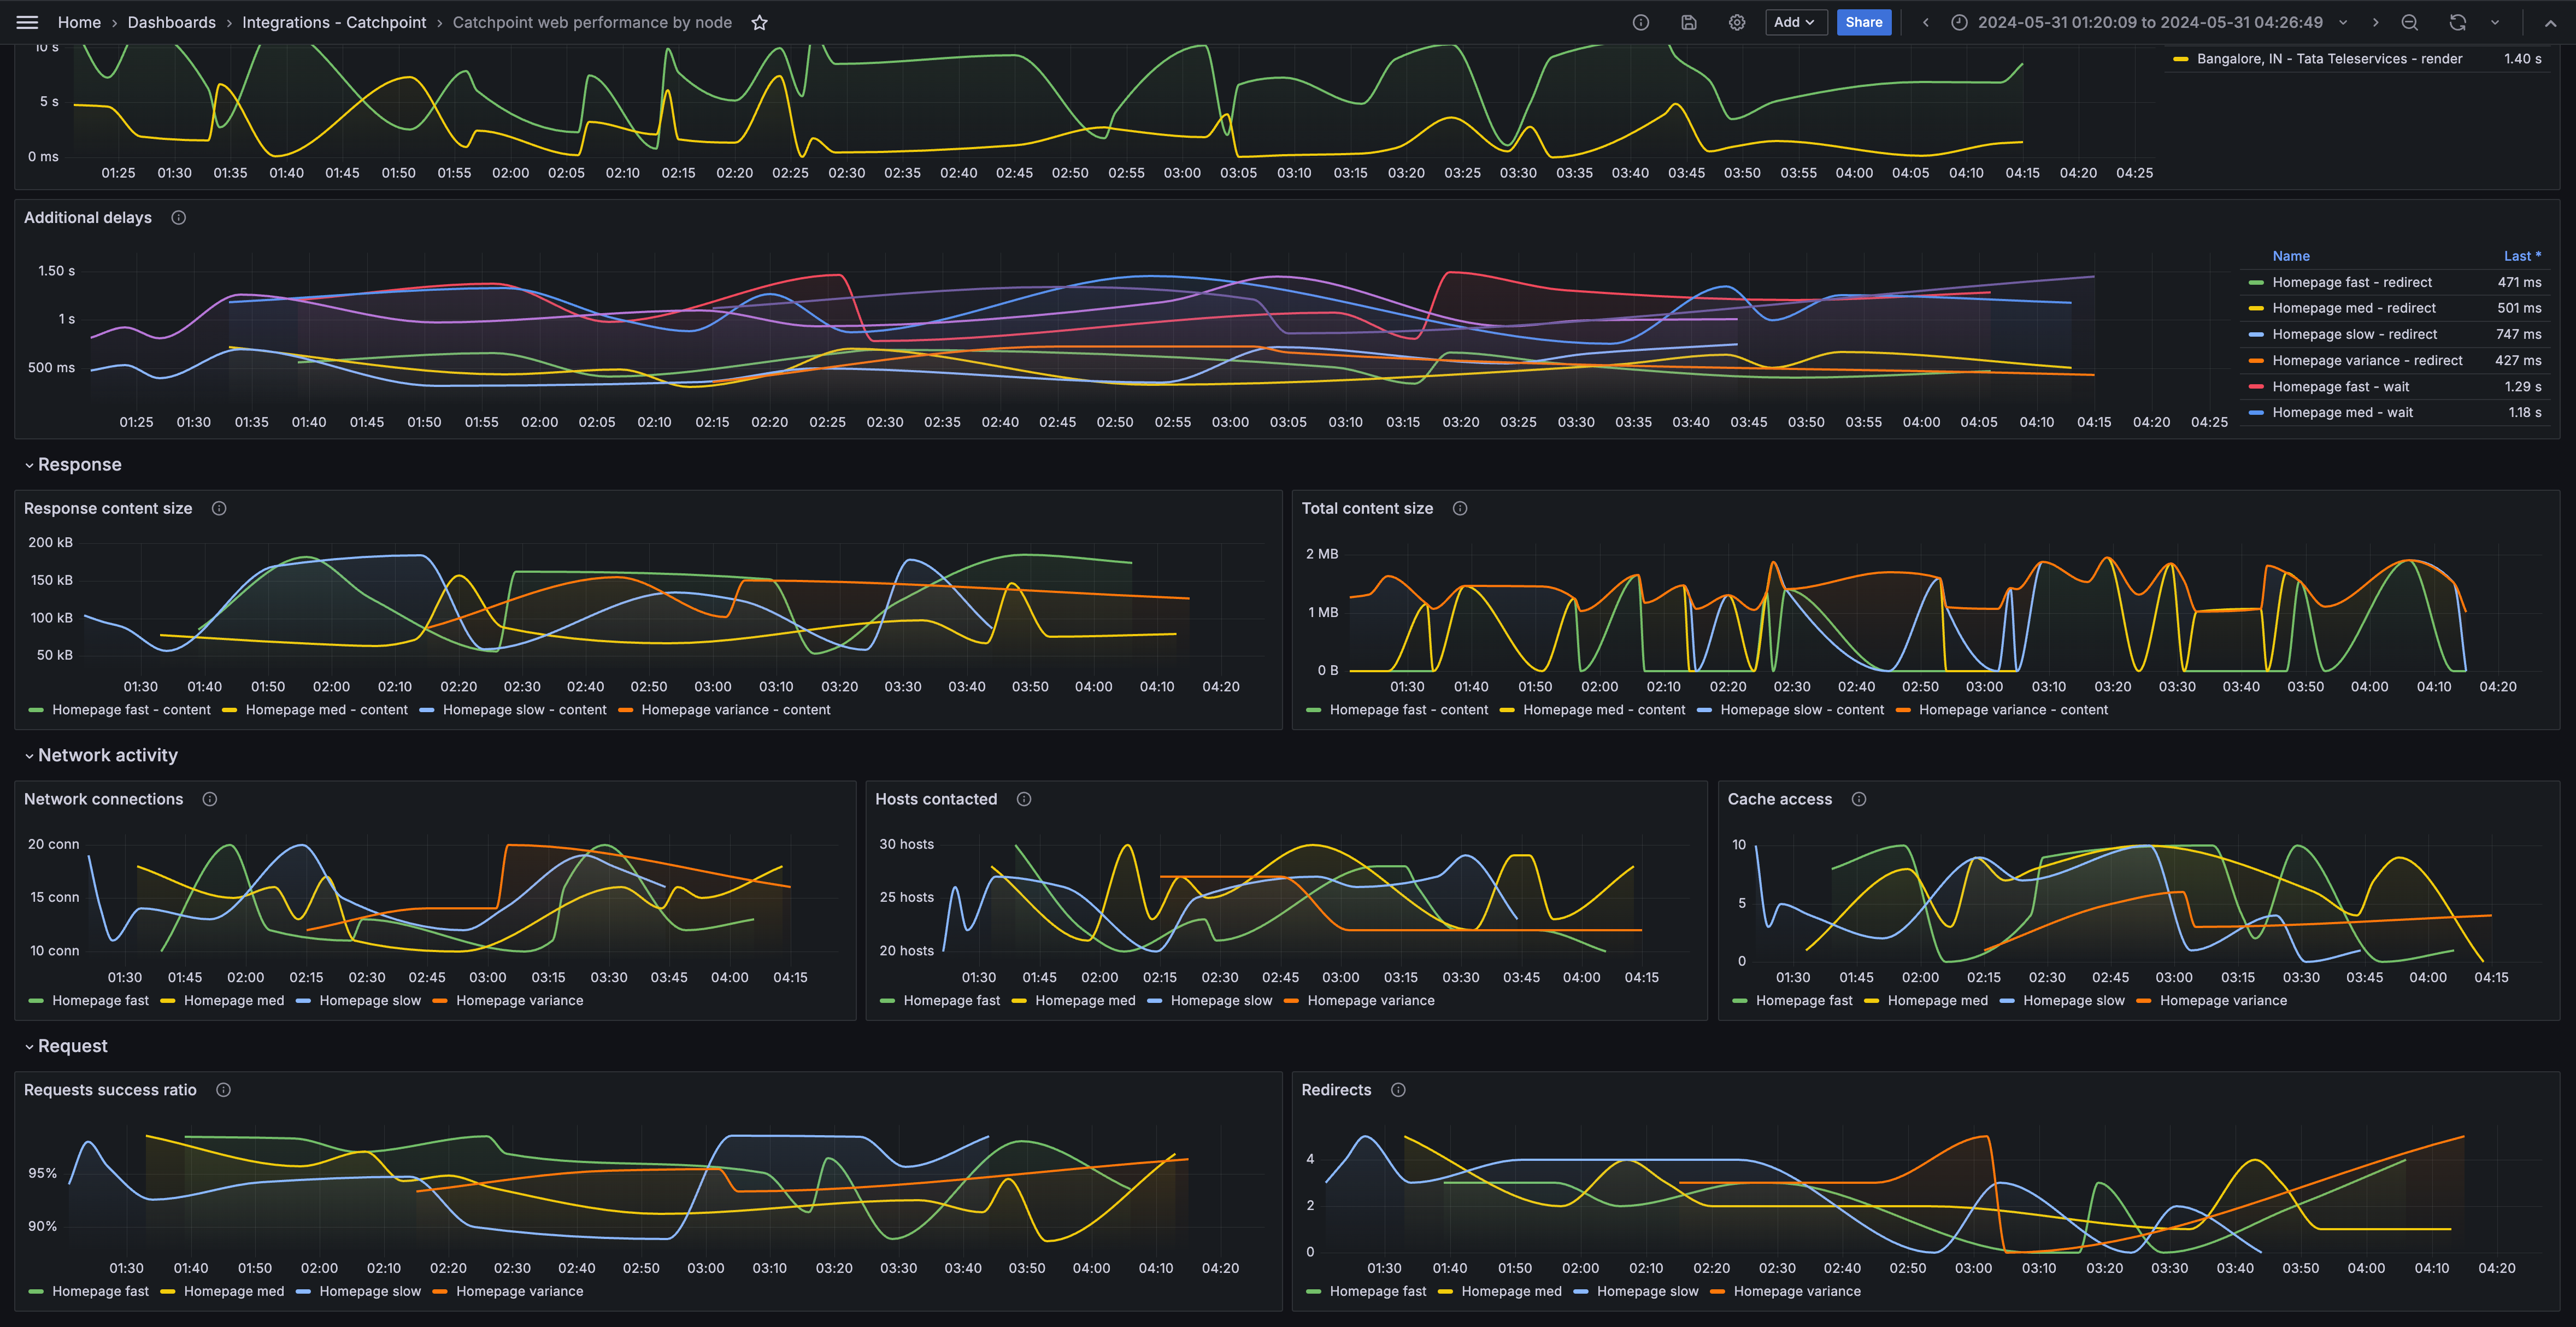Click the Share button
The width and height of the screenshot is (2576, 1327).
(1864, 22)
